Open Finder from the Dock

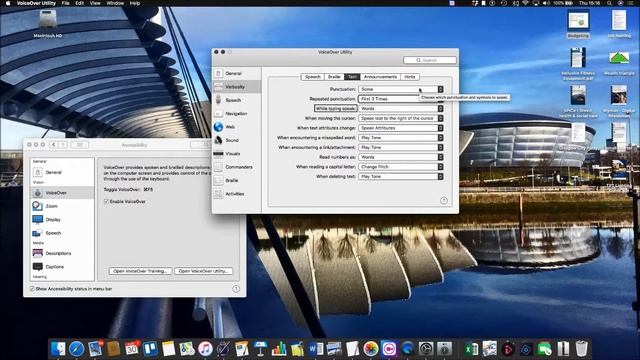pyautogui.click(x=58, y=349)
